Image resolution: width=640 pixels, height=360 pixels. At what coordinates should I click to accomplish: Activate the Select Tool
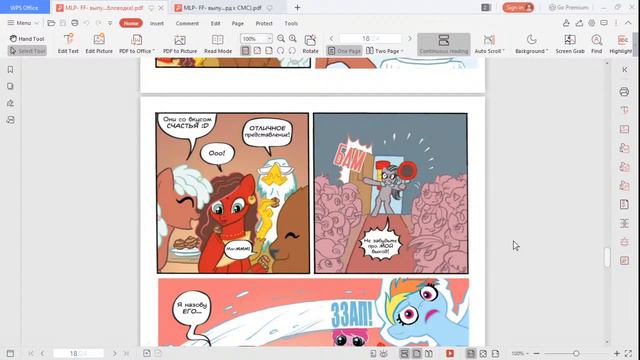tap(27, 51)
